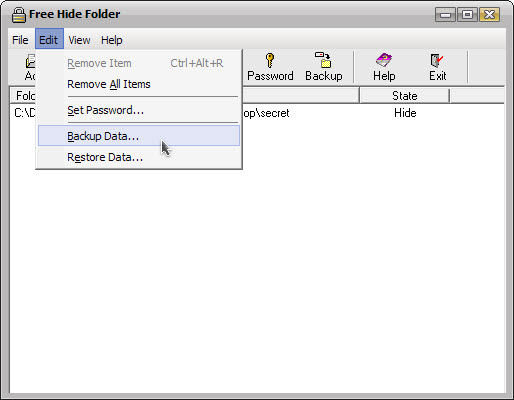Click the partially hidden Add toolbar icon
514x400 pixels.
tap(30, 61)
